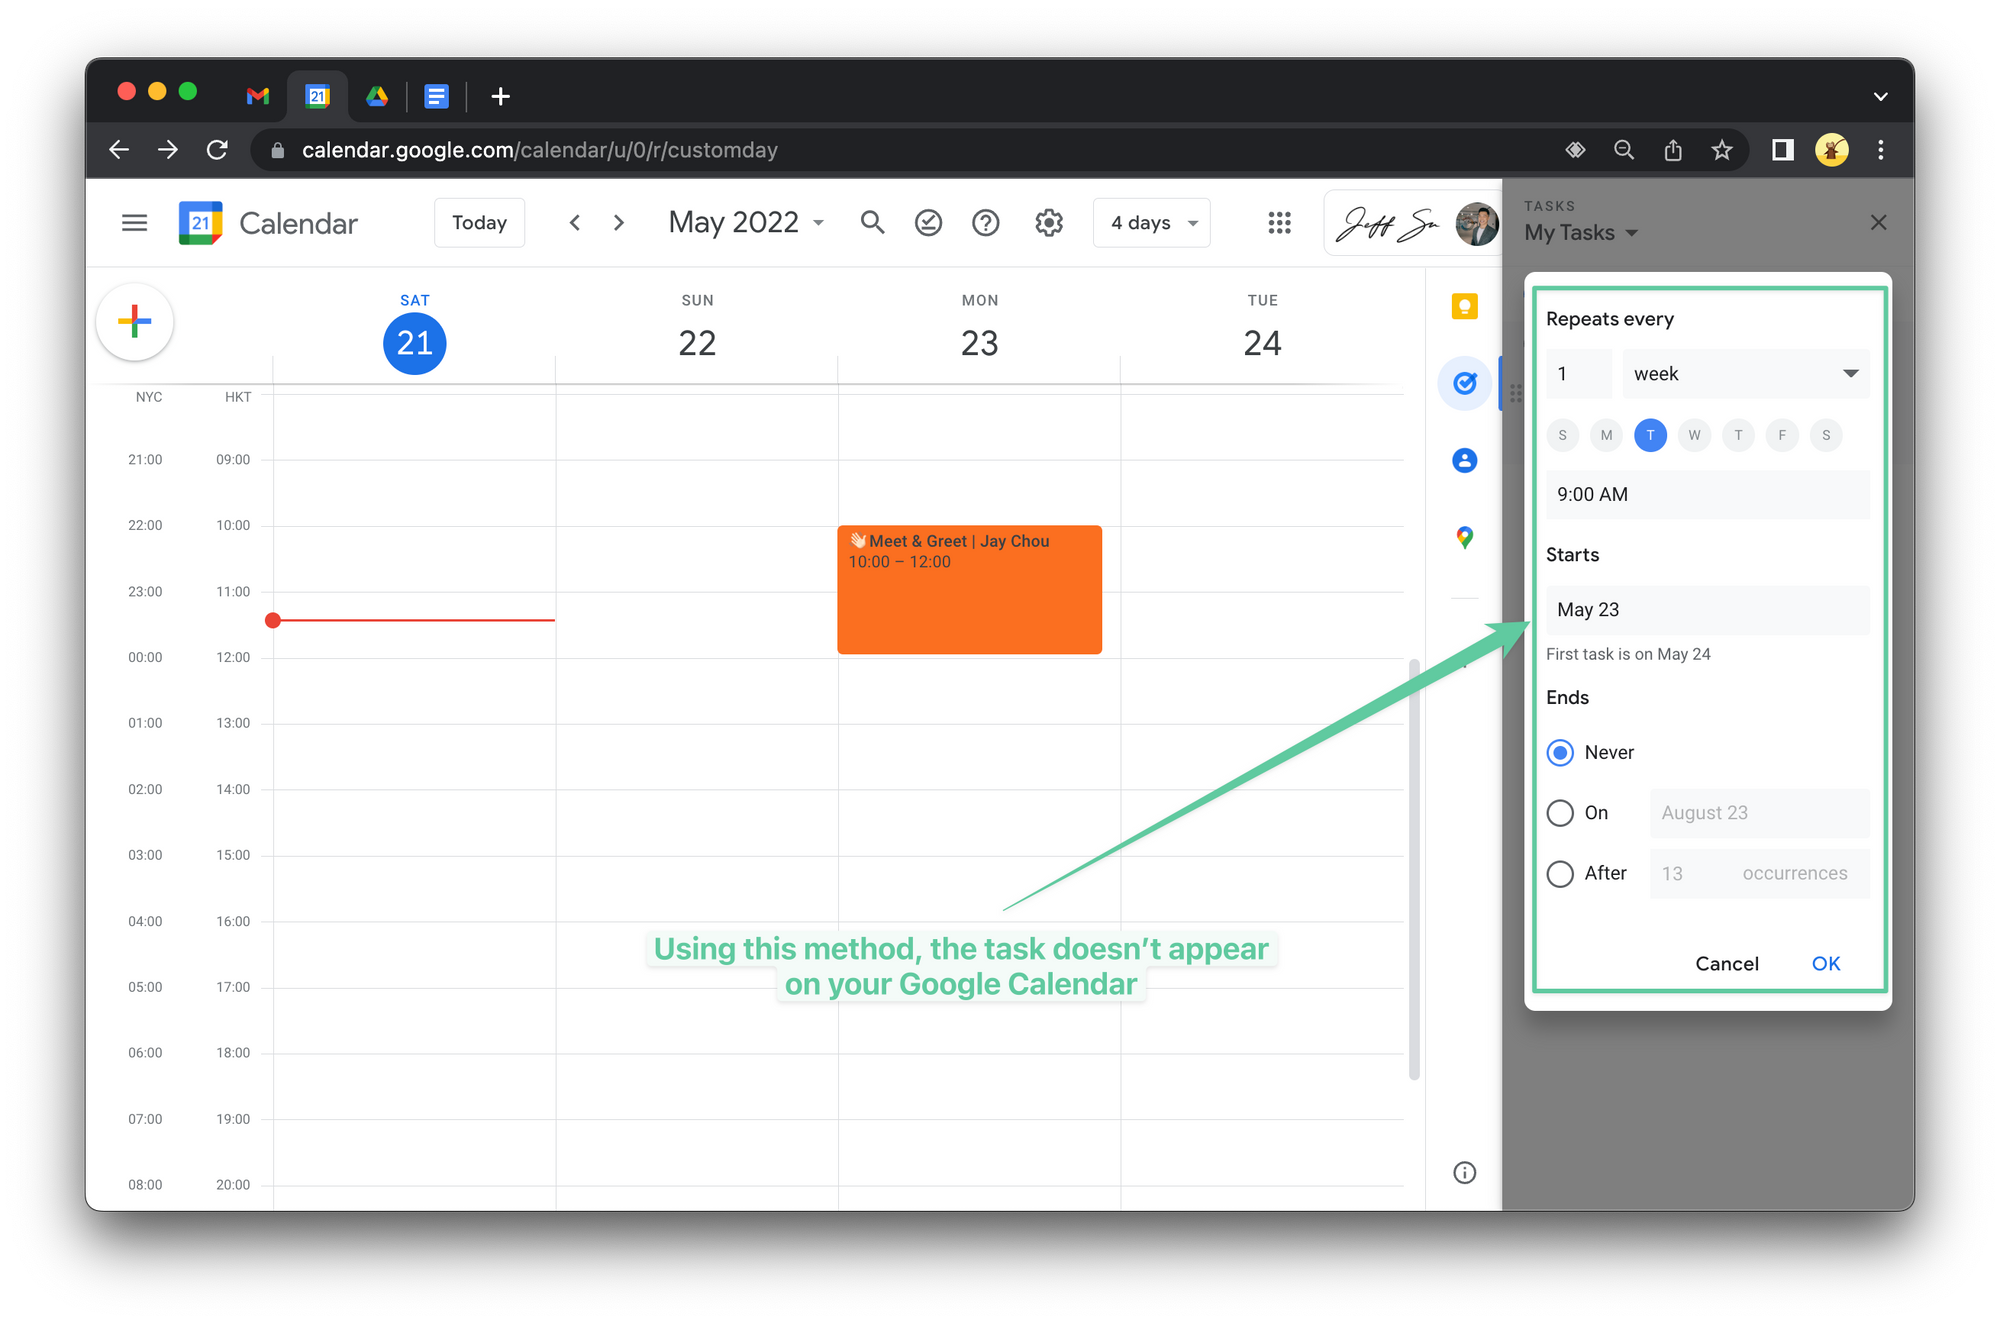Open the browser zoom magnifier icon

[1624, 150]
